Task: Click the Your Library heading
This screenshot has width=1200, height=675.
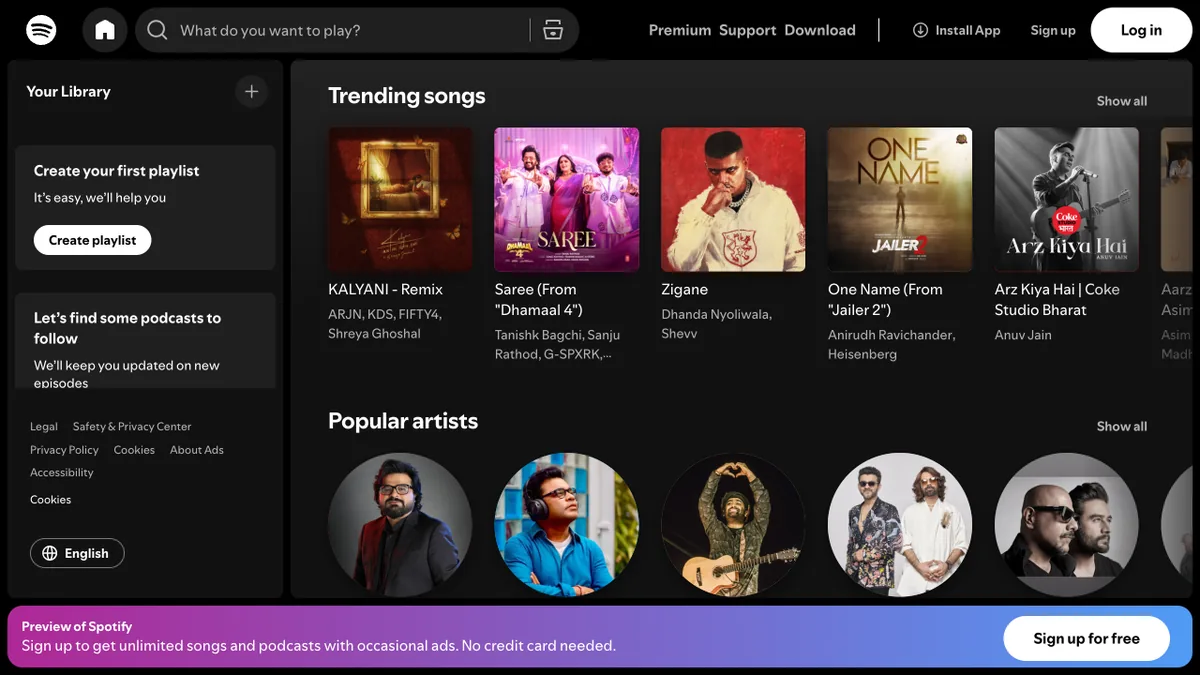Action: pos(68,91)
